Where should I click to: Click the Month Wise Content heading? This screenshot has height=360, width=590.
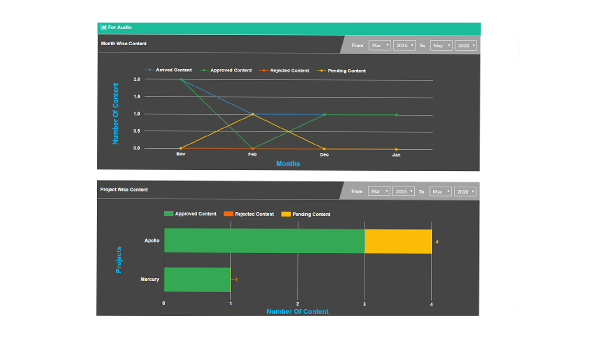click(x=123, y=44)
